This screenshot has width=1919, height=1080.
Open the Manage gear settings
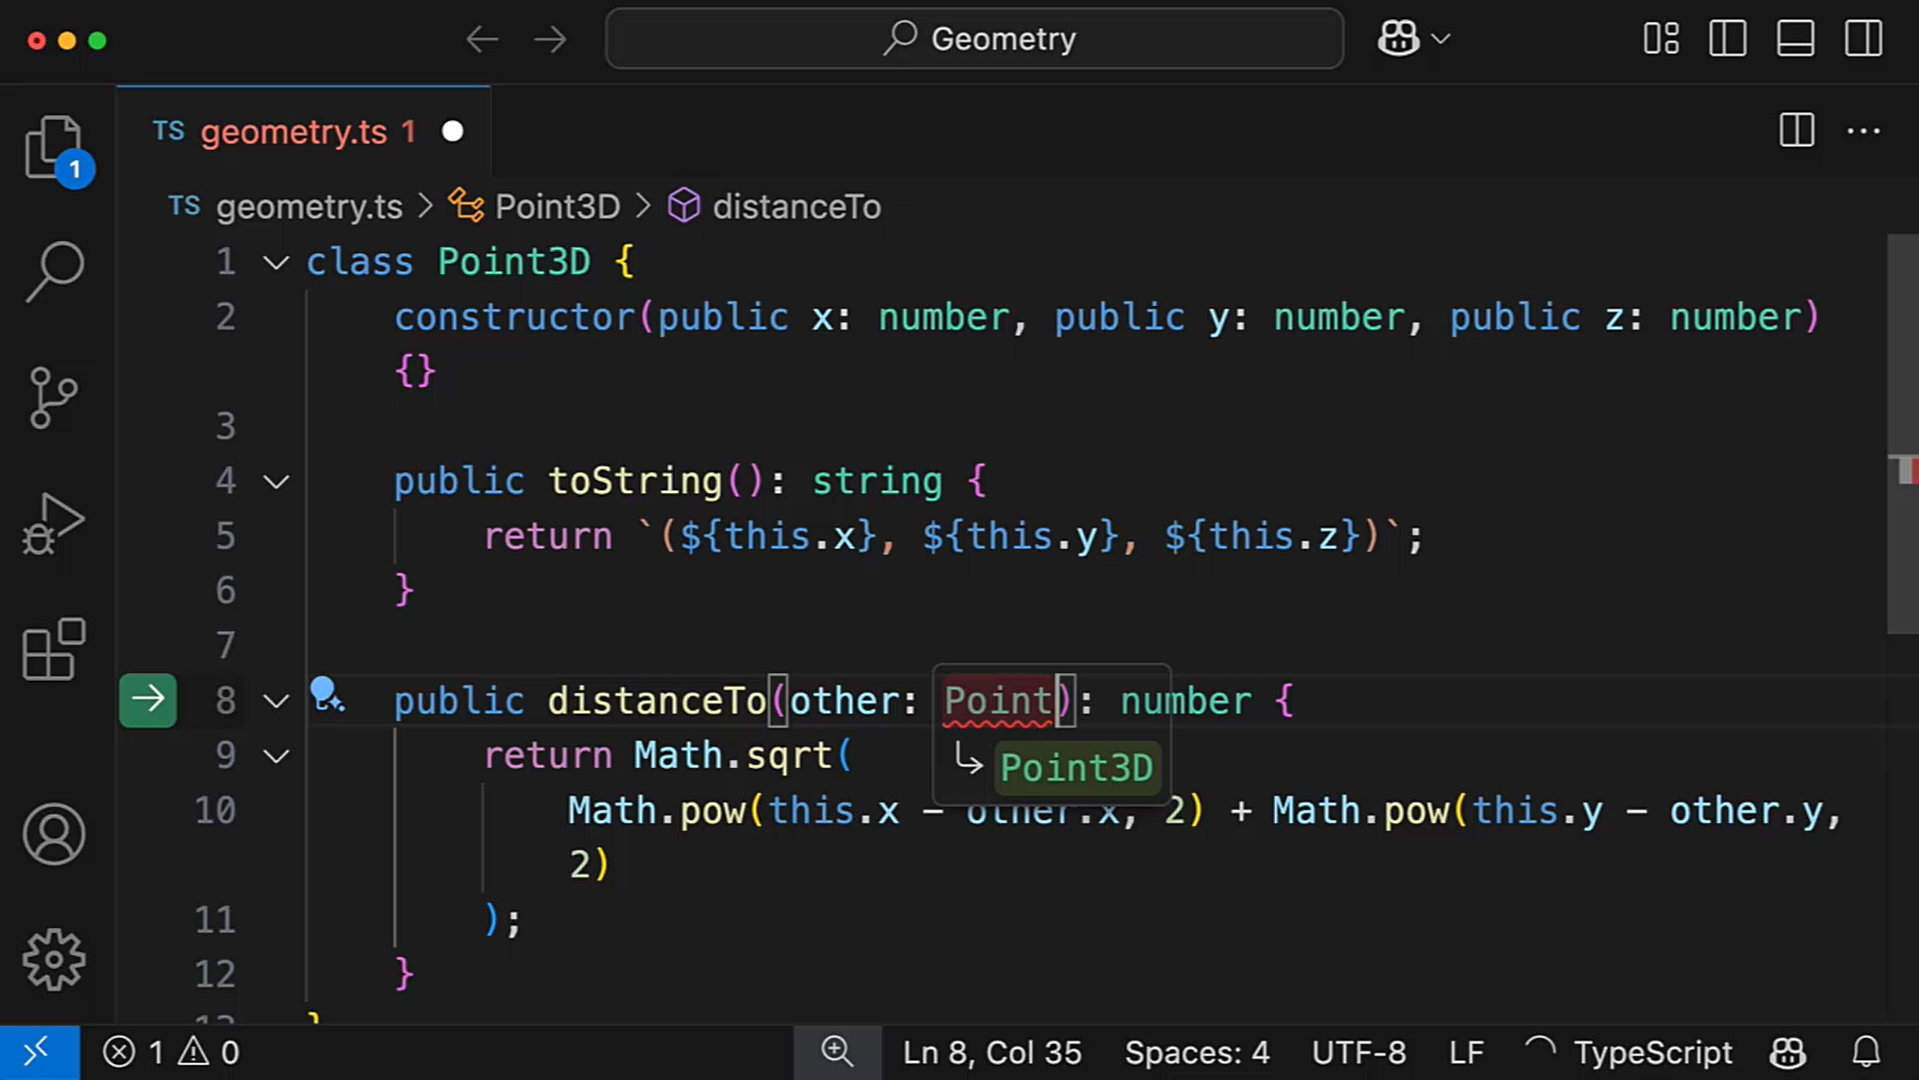point(54,960)
